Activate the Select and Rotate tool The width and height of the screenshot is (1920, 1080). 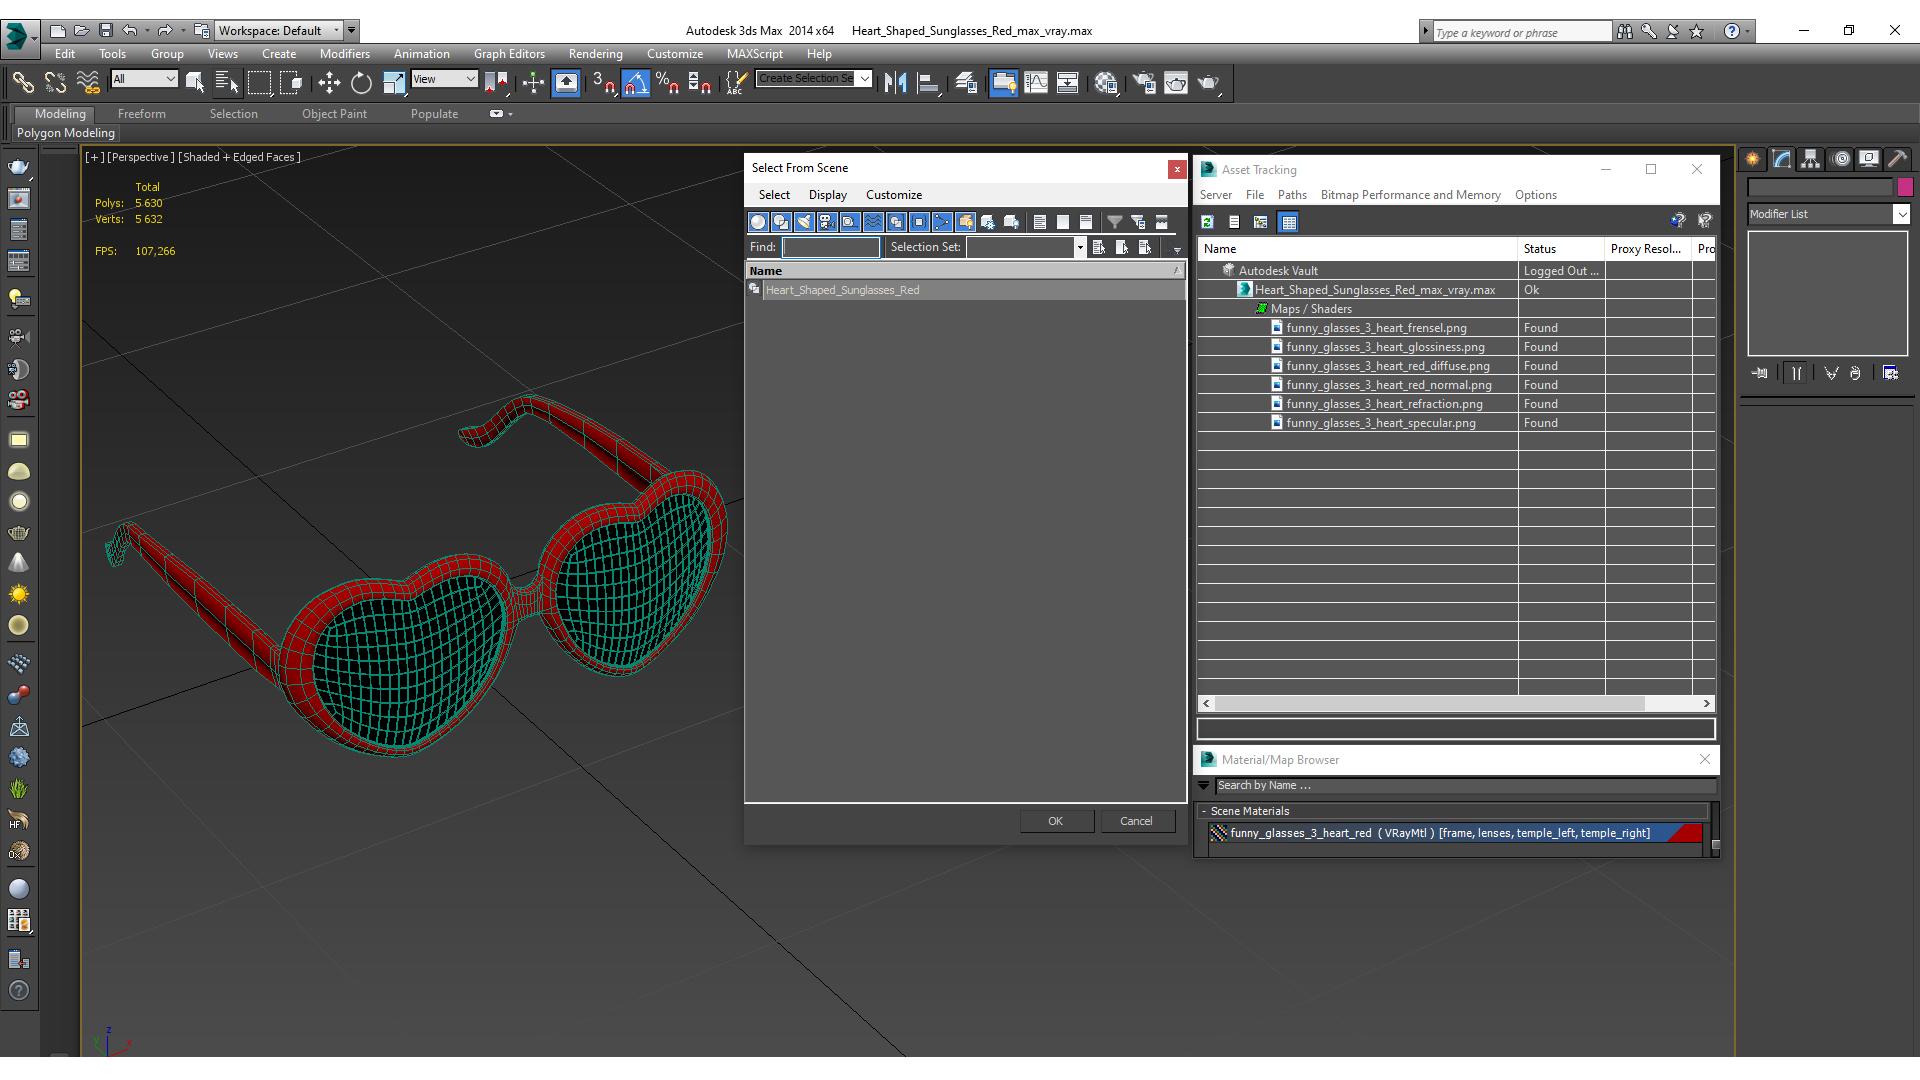361,83
